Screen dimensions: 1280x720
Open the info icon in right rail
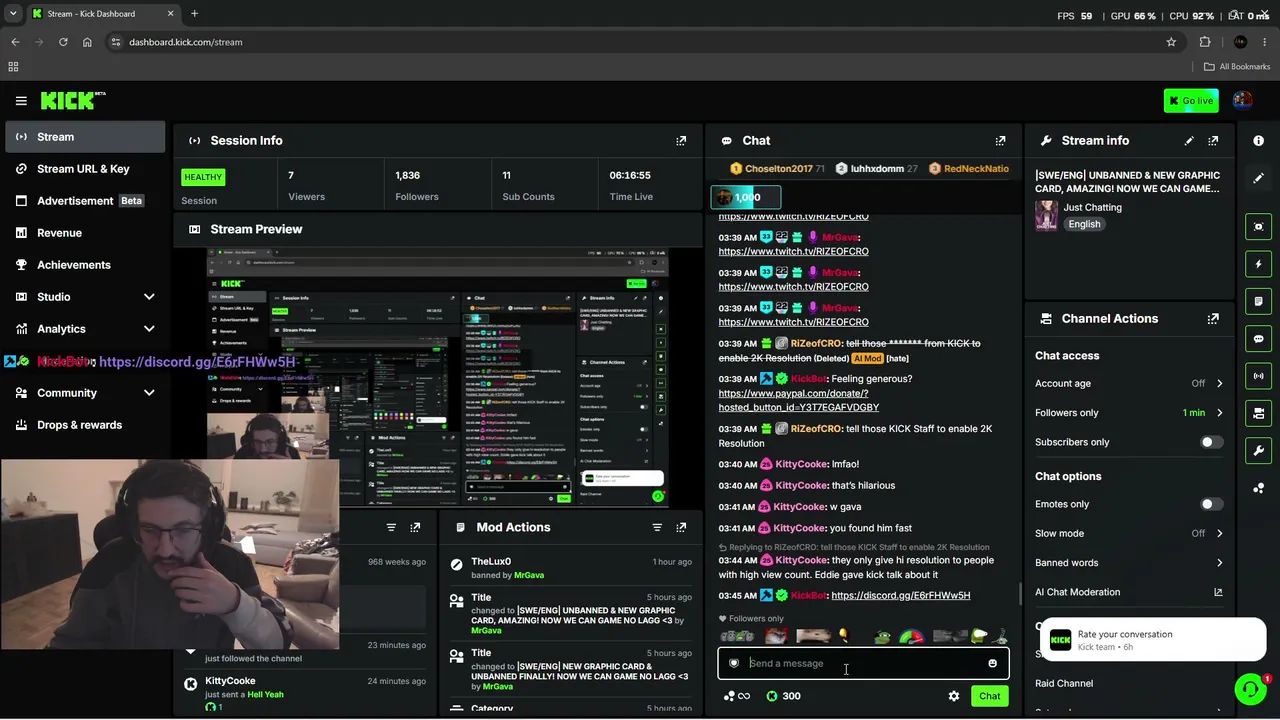pyautogui.click(x=1259, y=141)
